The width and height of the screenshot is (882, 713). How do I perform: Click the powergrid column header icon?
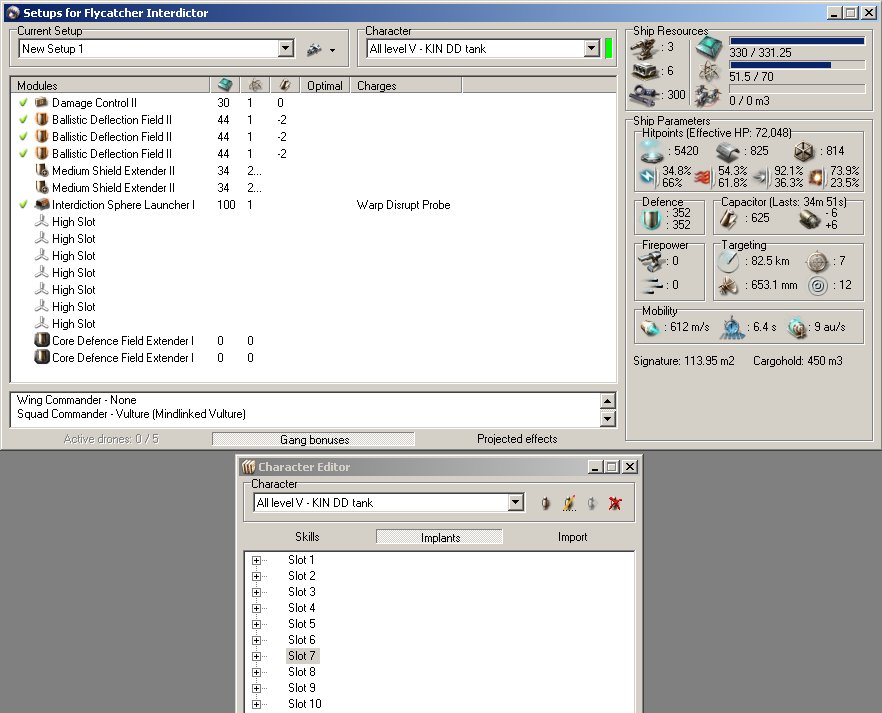[x=255, y=85]
